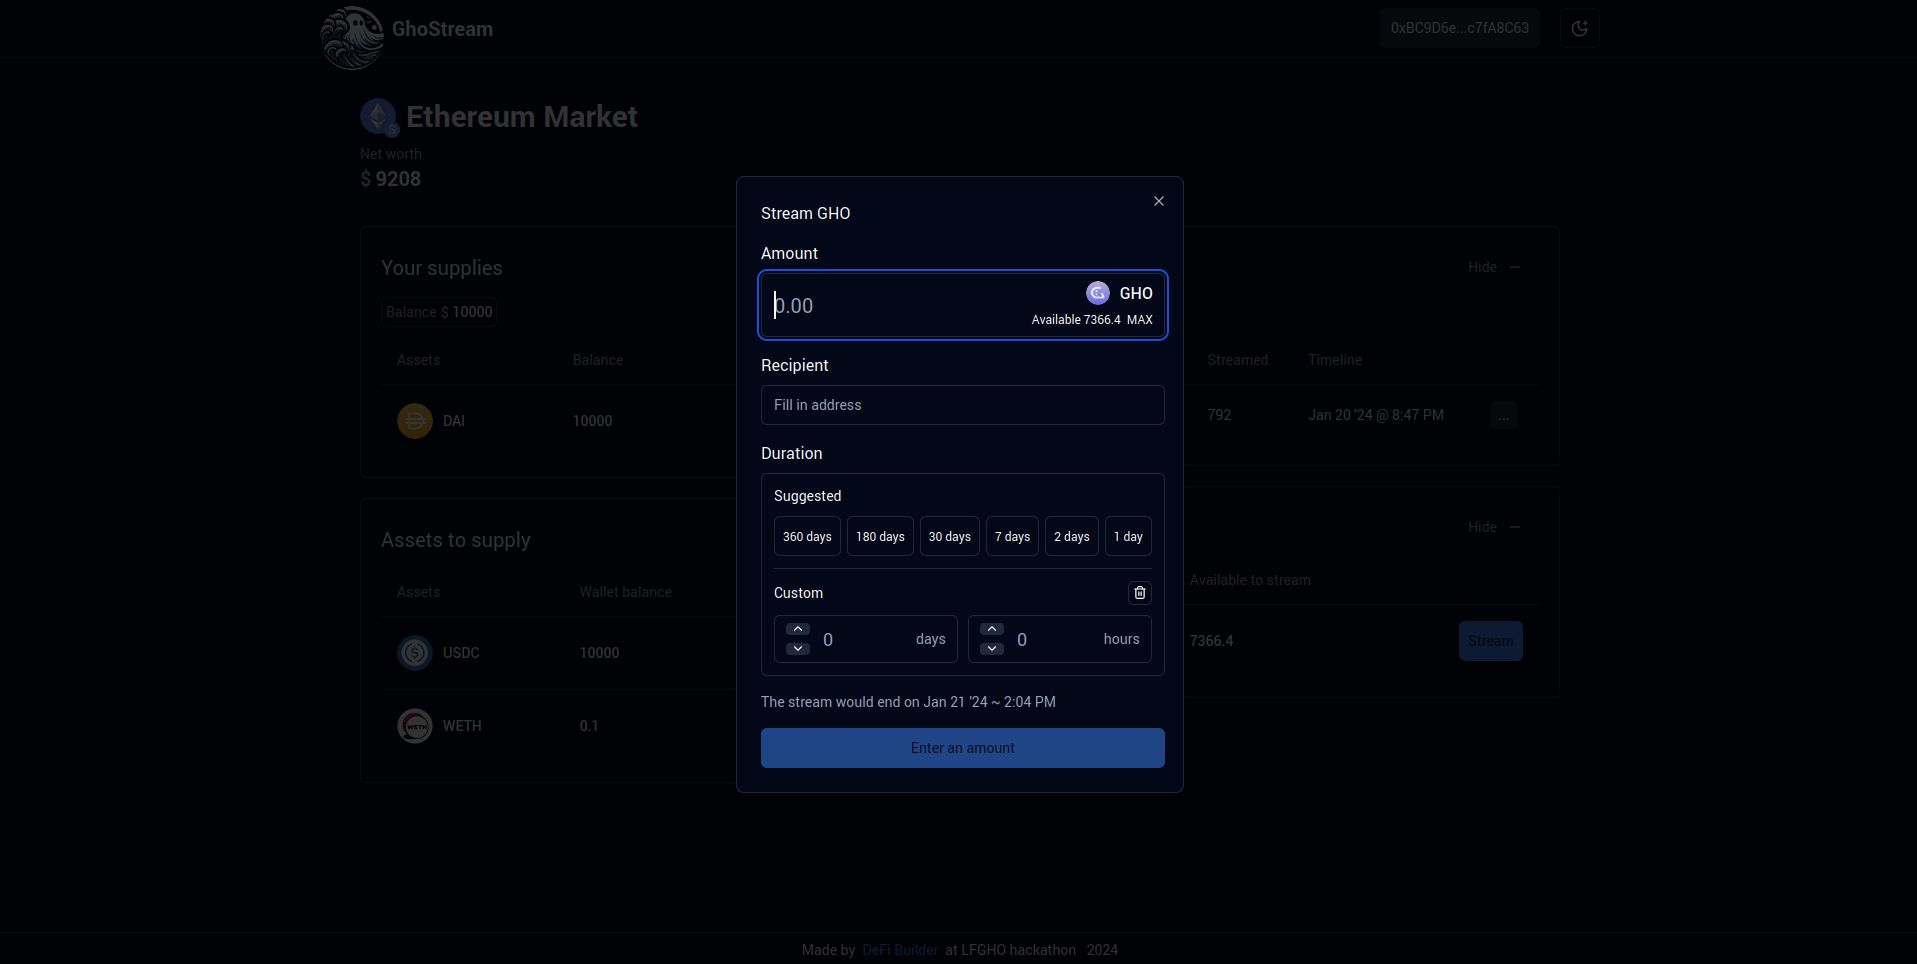Click the custom days number field
Screen dimensions: 1917x964
pyautogui.click(x=865, y=640)
